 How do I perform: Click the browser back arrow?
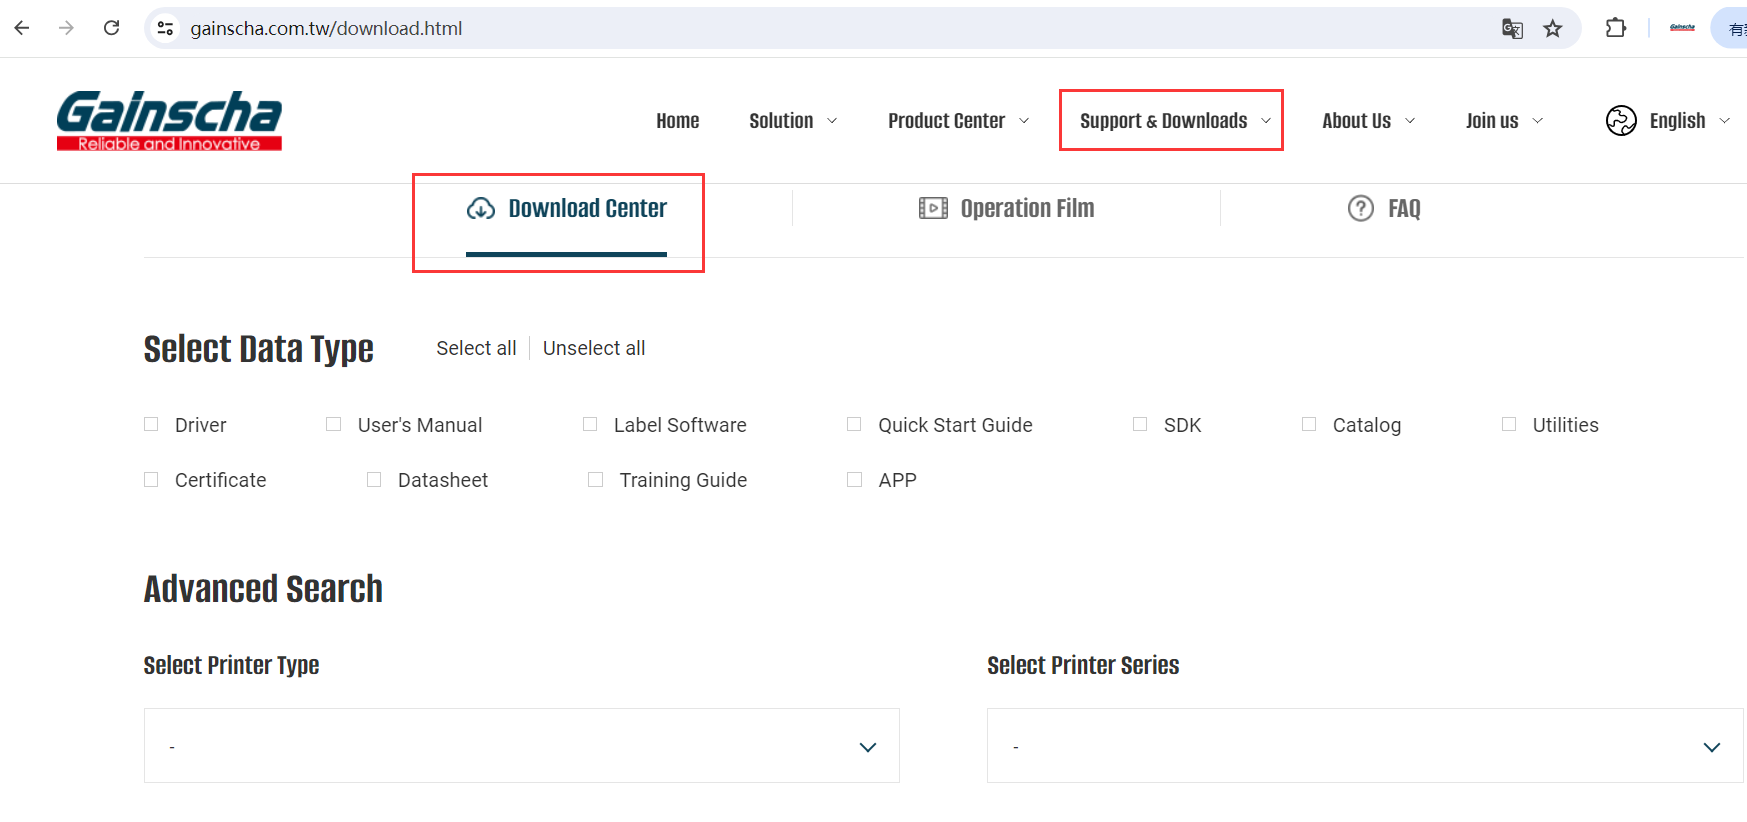(22, 28)
